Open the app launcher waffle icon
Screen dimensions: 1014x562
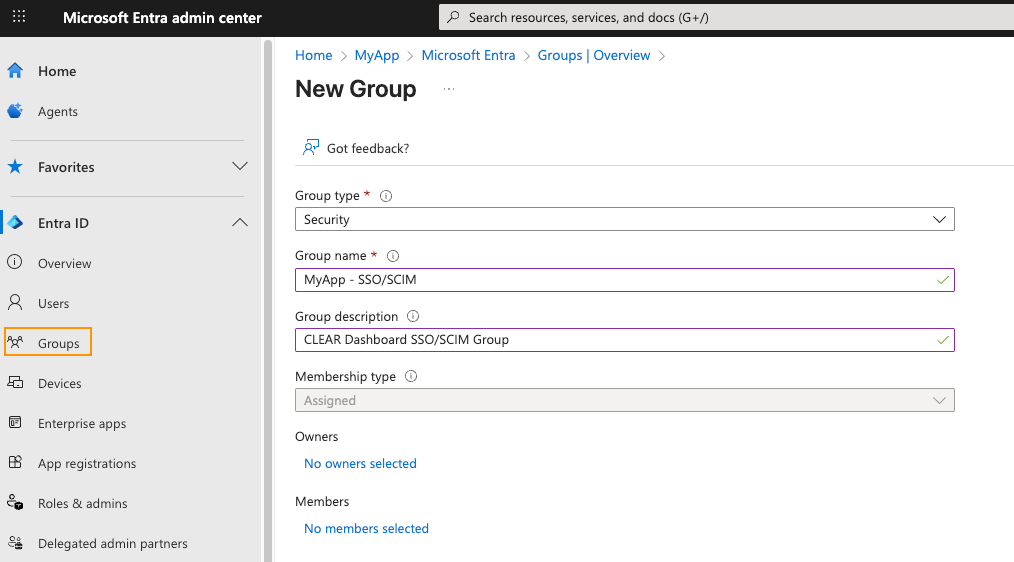tap(19, 17)
